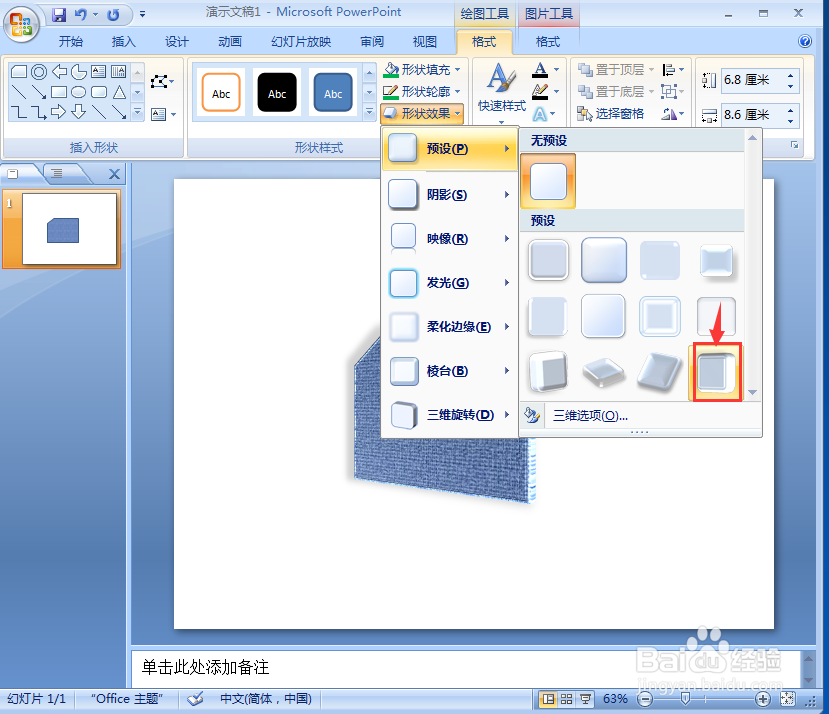Choose the last preset in the bottom row
This screenshot has height=714, width=829.
[715, 372]
